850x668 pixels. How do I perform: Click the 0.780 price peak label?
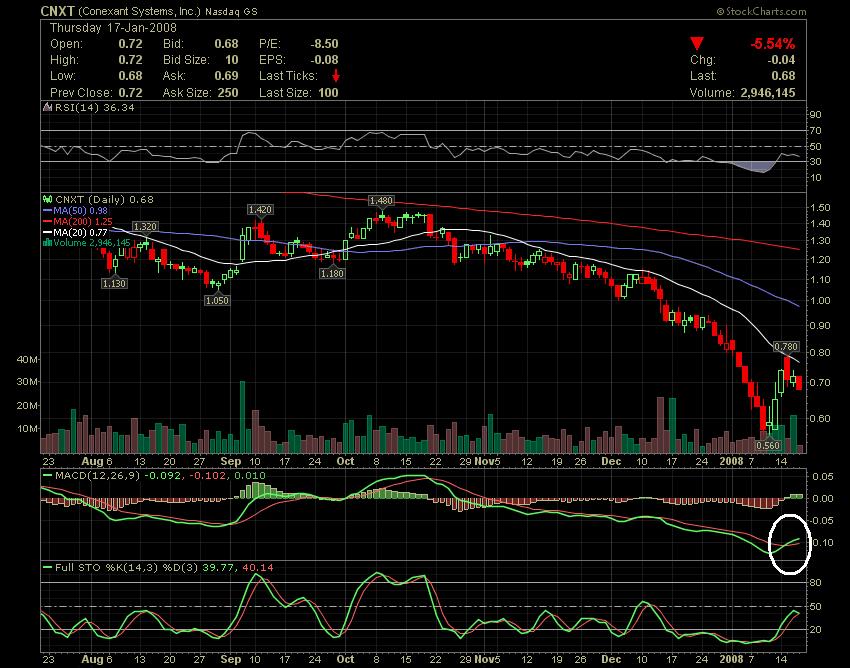(785, 346)
